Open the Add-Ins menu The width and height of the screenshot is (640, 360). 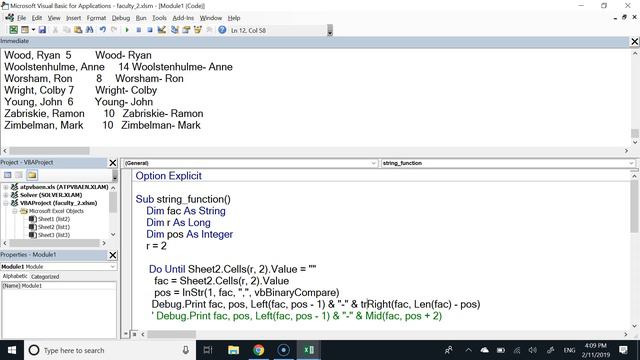(x=183, y=18)
